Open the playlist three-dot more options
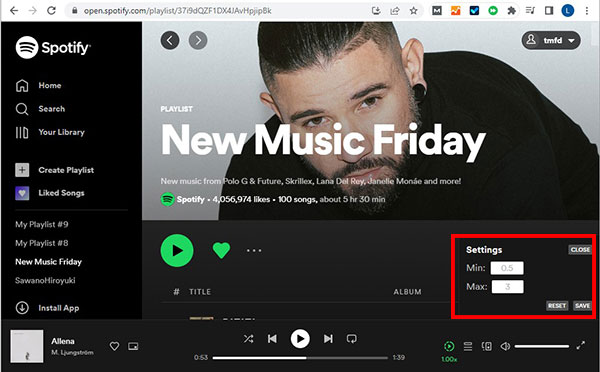 pyautogui.click(x=254, y=251)
